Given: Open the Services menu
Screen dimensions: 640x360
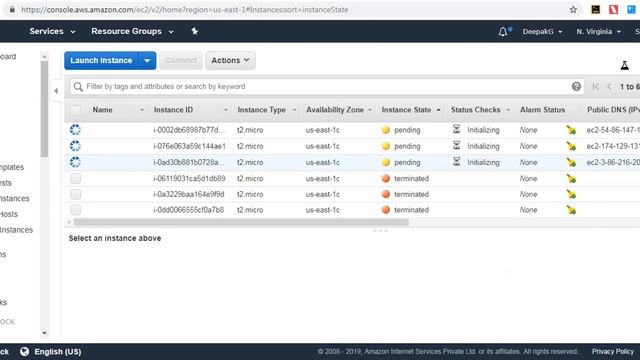Looking at the screenshot, I should [52, 31].
